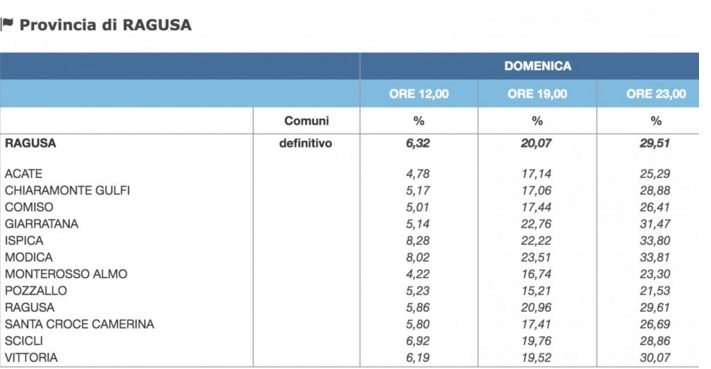
Task: Click the bold RAGUSA definitivo row
Action: pyautogui.click(x=349, y=143)
